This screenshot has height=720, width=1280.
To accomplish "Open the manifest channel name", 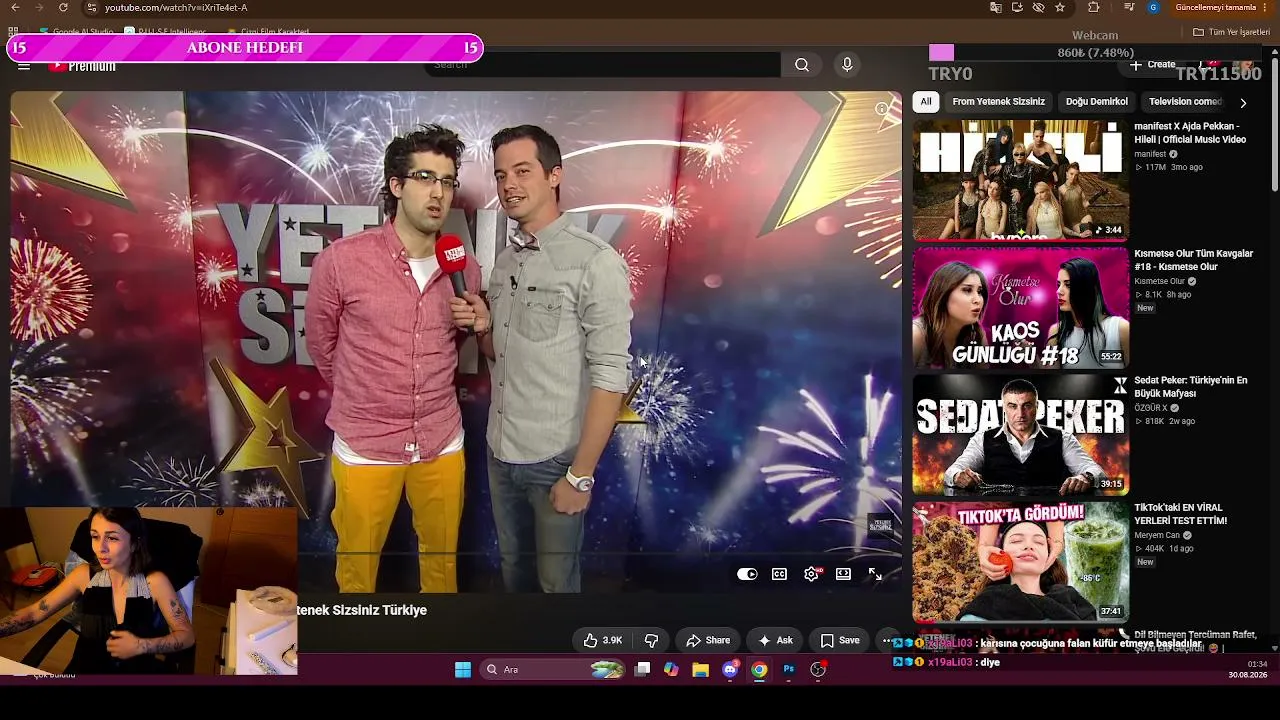I will [x=1150, y=154].
